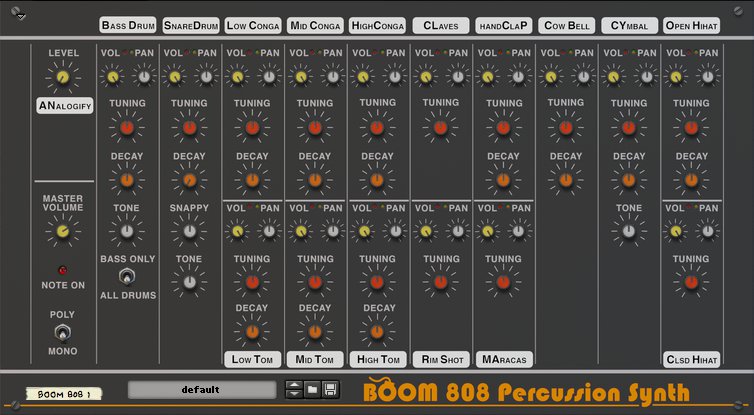Click the Maracas pad button
Image resolution: width=754 pixels, height=415 pixels.
coord(504,359)
